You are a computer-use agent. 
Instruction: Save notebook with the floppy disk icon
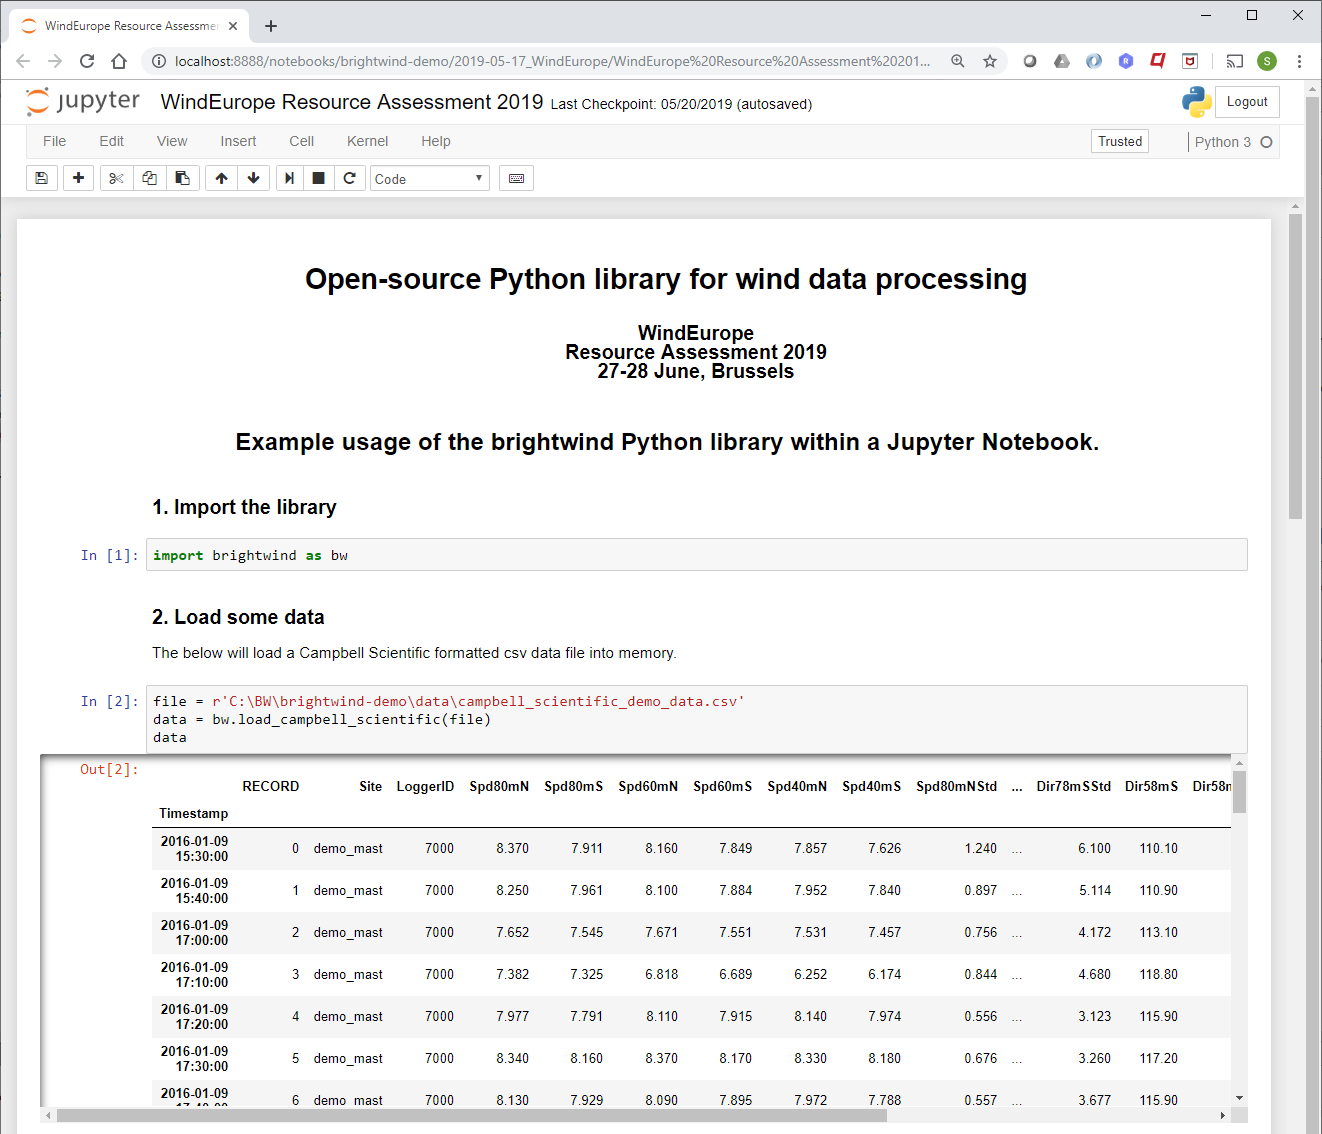(x=41, y=178)
